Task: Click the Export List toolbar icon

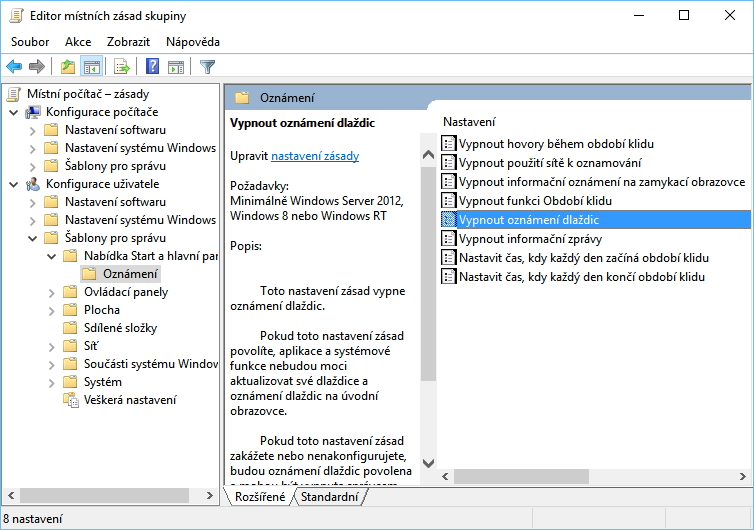Action: click(122, 67)
